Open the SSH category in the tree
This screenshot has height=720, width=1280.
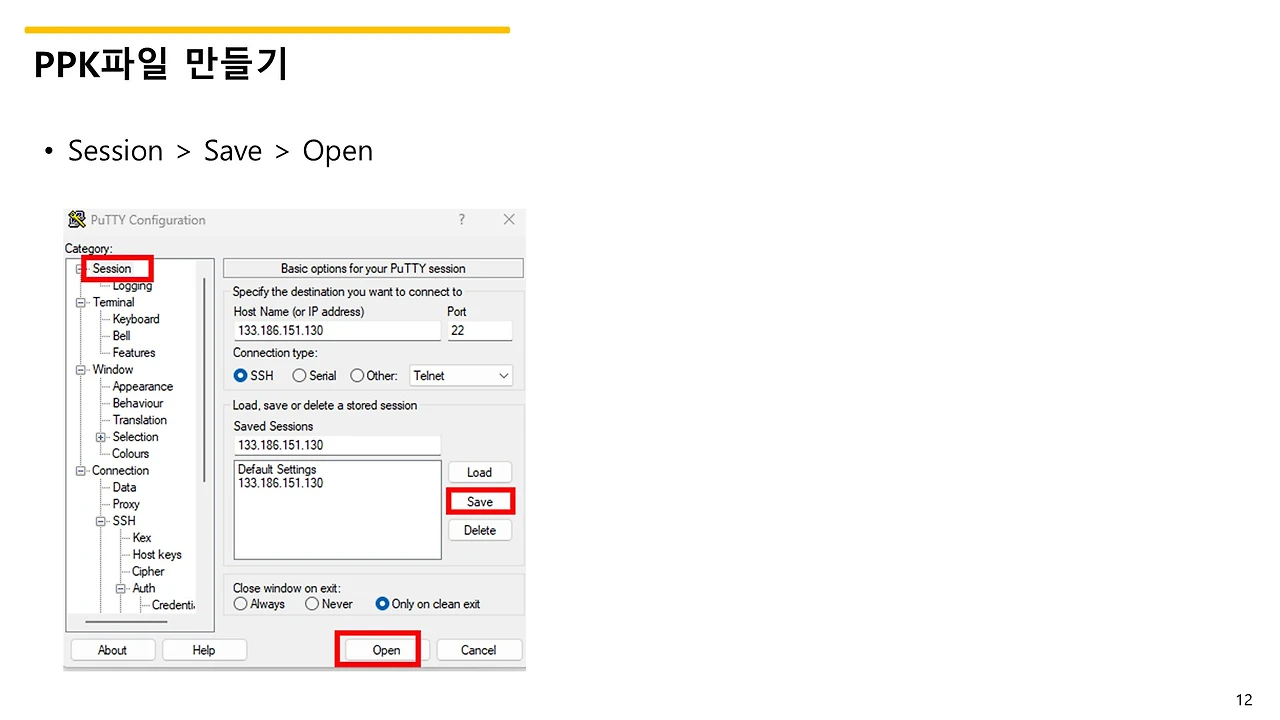123,521
